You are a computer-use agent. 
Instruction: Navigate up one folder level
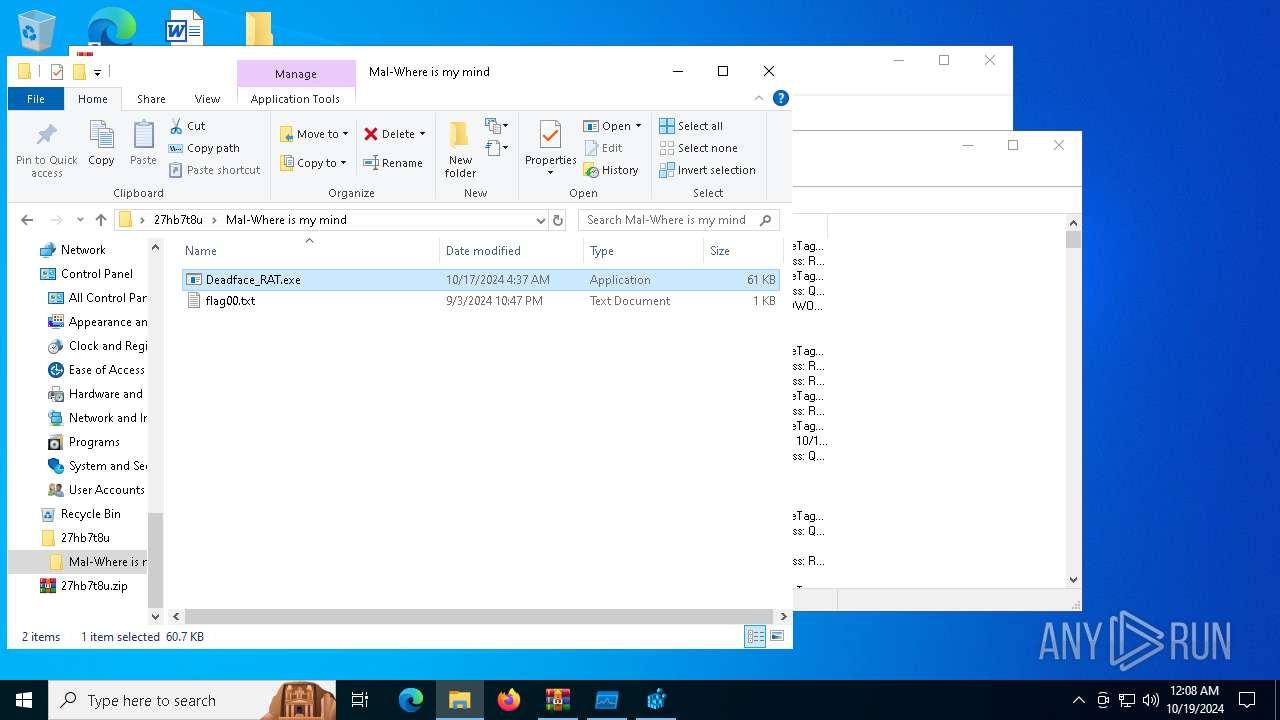pos(101,220)
